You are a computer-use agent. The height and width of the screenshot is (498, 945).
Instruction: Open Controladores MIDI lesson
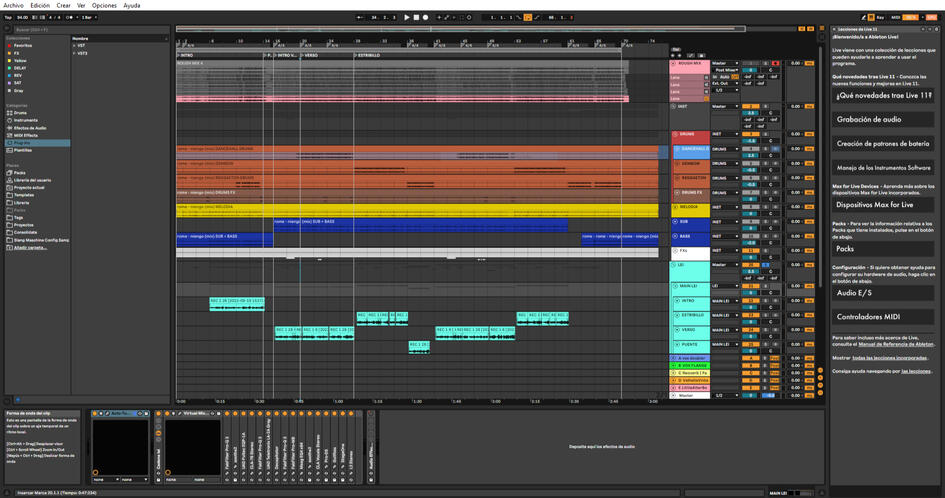click(883, 317)
